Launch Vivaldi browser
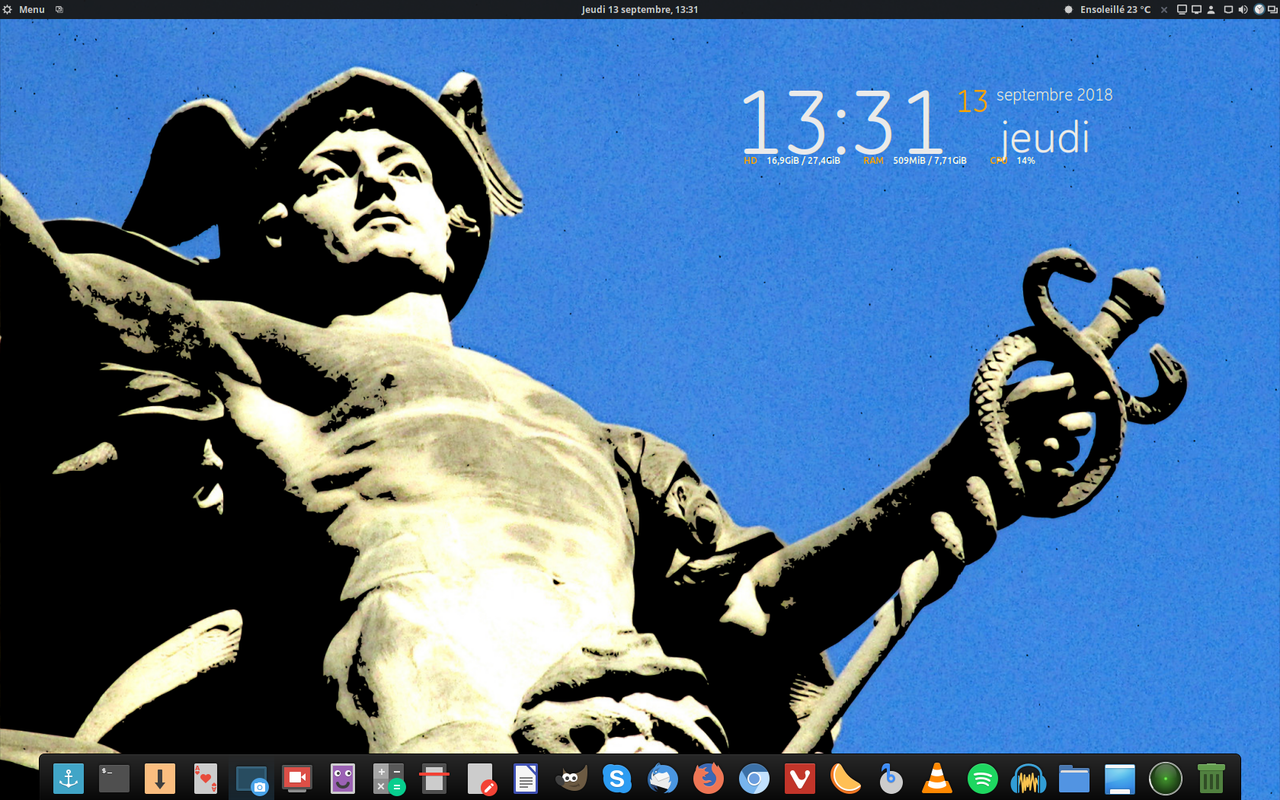This screenshot has height=800, width=1280. (799, 778)
